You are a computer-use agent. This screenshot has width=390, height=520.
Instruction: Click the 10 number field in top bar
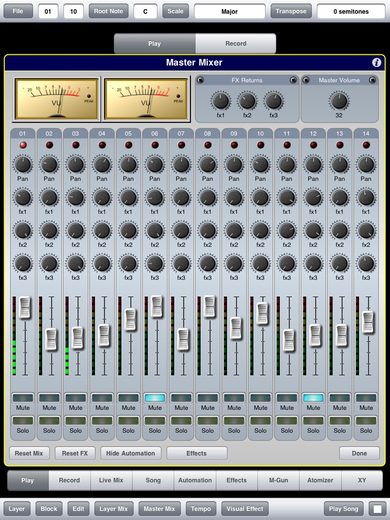[74, 11]
